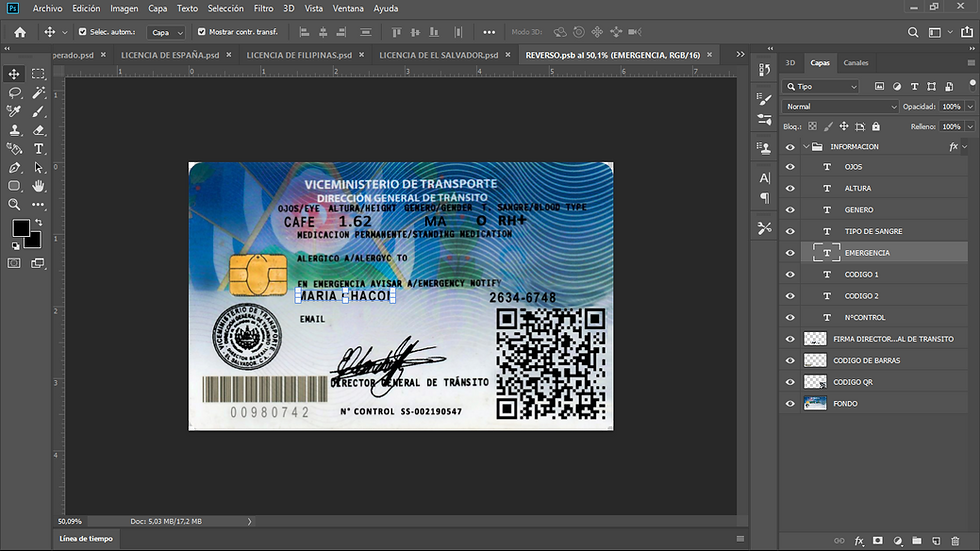Click the Lock all padlock icon
Viewport: 980px width, 551px height.
point(876,126)
